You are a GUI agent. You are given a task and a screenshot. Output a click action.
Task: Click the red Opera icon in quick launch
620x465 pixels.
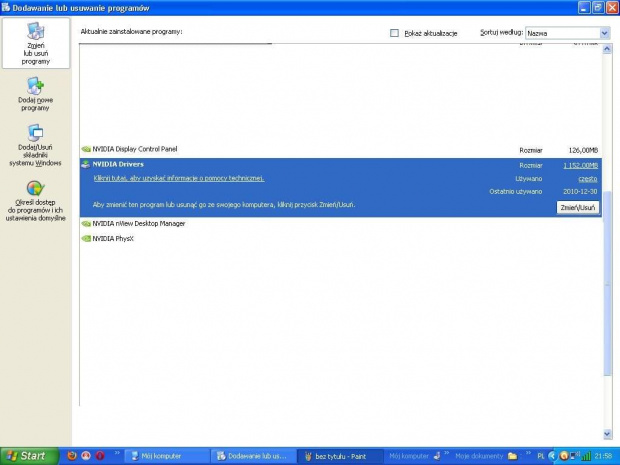click(100, 456)
